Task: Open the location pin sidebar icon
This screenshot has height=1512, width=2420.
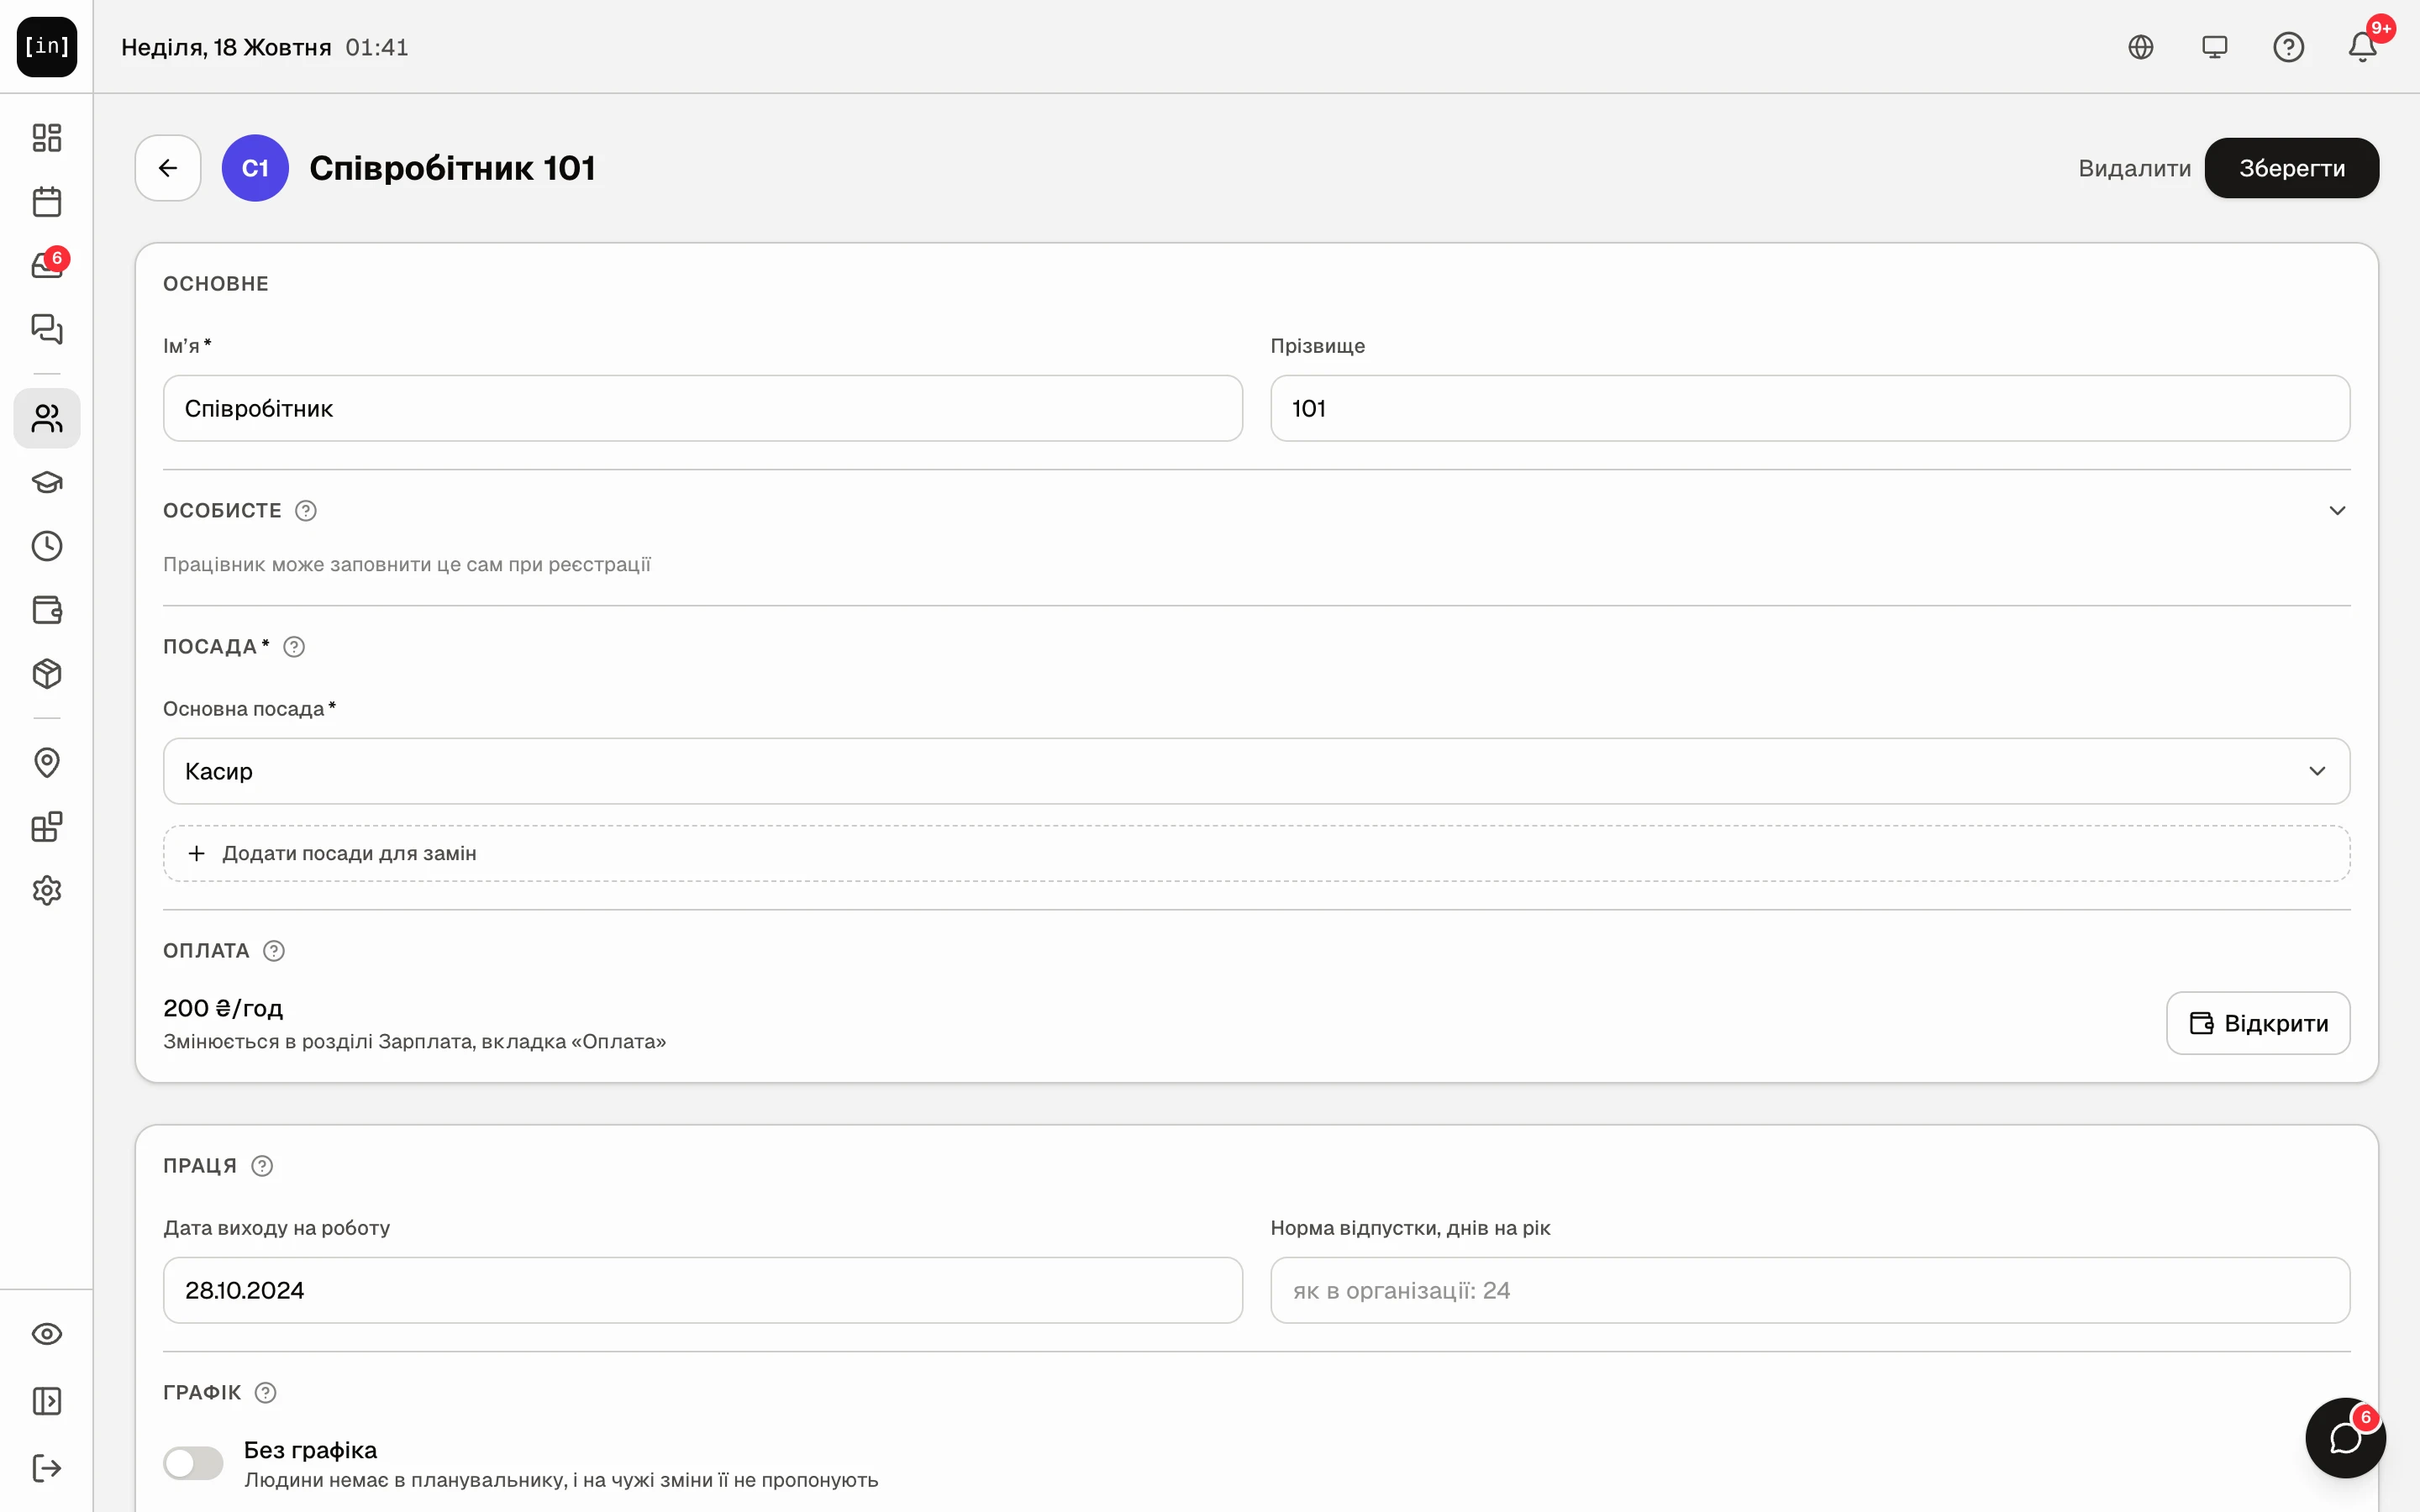Action: (47, 763)
